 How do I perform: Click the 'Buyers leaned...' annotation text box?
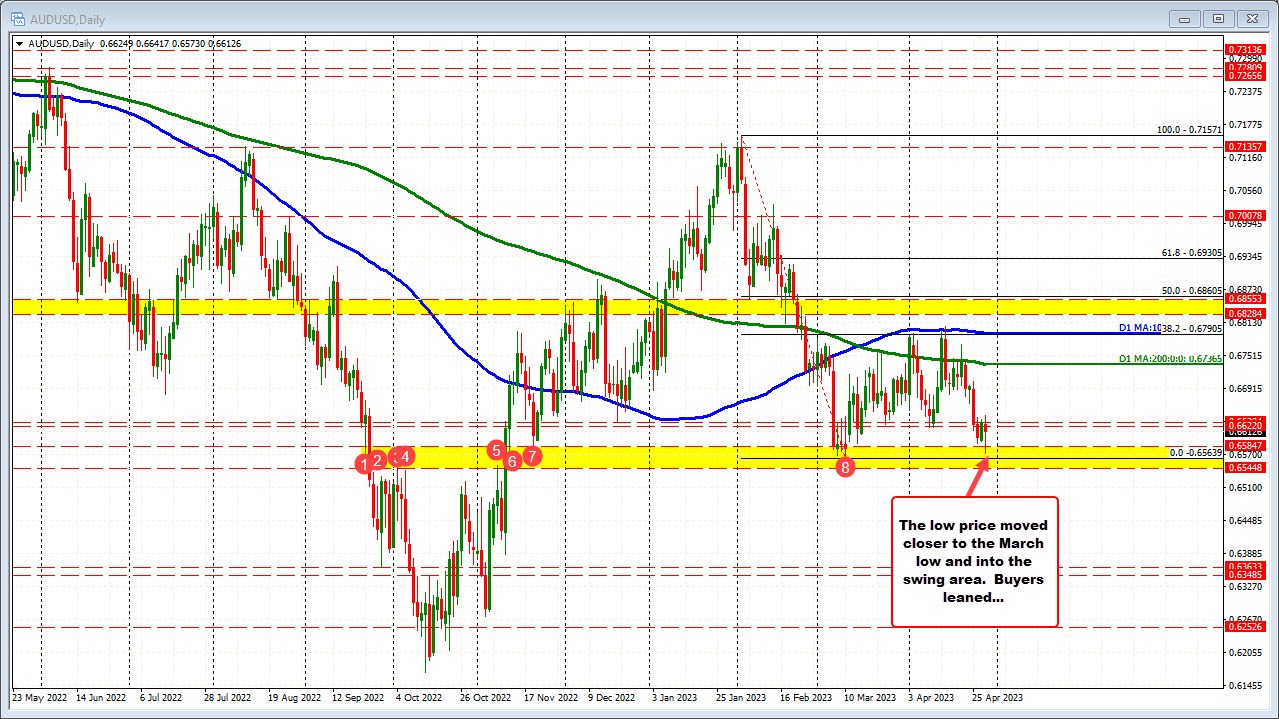[973, 561]
